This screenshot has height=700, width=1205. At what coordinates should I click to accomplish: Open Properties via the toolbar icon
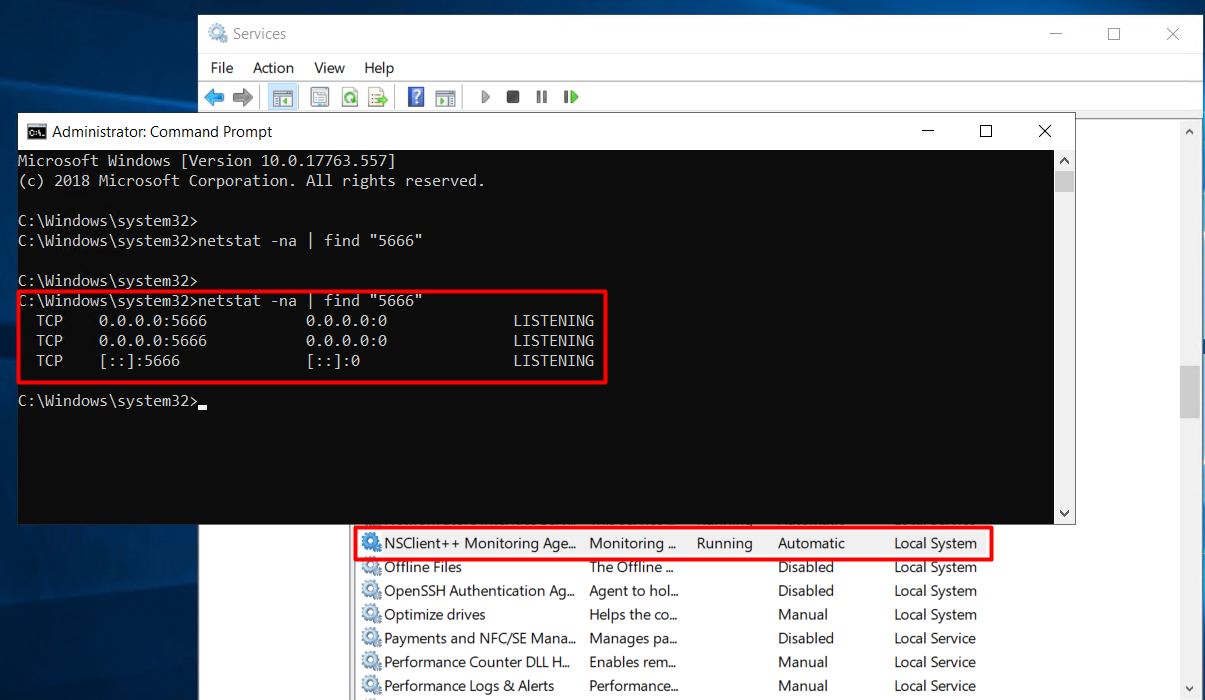tap(319, 97)
